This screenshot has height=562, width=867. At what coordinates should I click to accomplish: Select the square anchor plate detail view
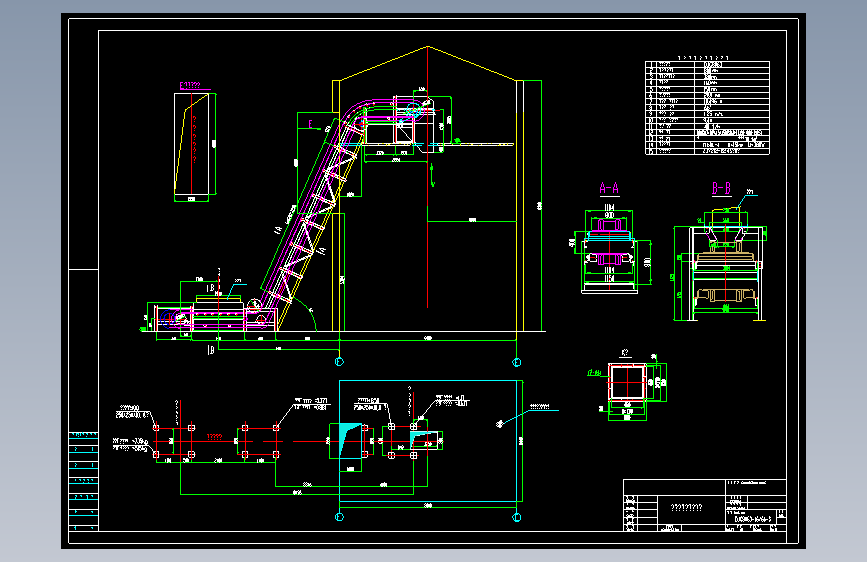(628, 382)
